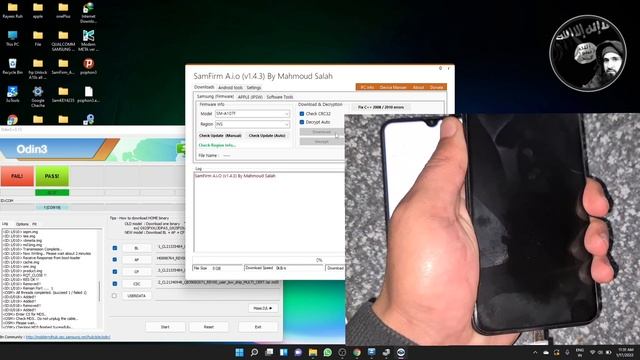This screenshot has height=360, width=640.
Task: Open the frp Unlock A10s folder
Action: (x=38, y=69)
